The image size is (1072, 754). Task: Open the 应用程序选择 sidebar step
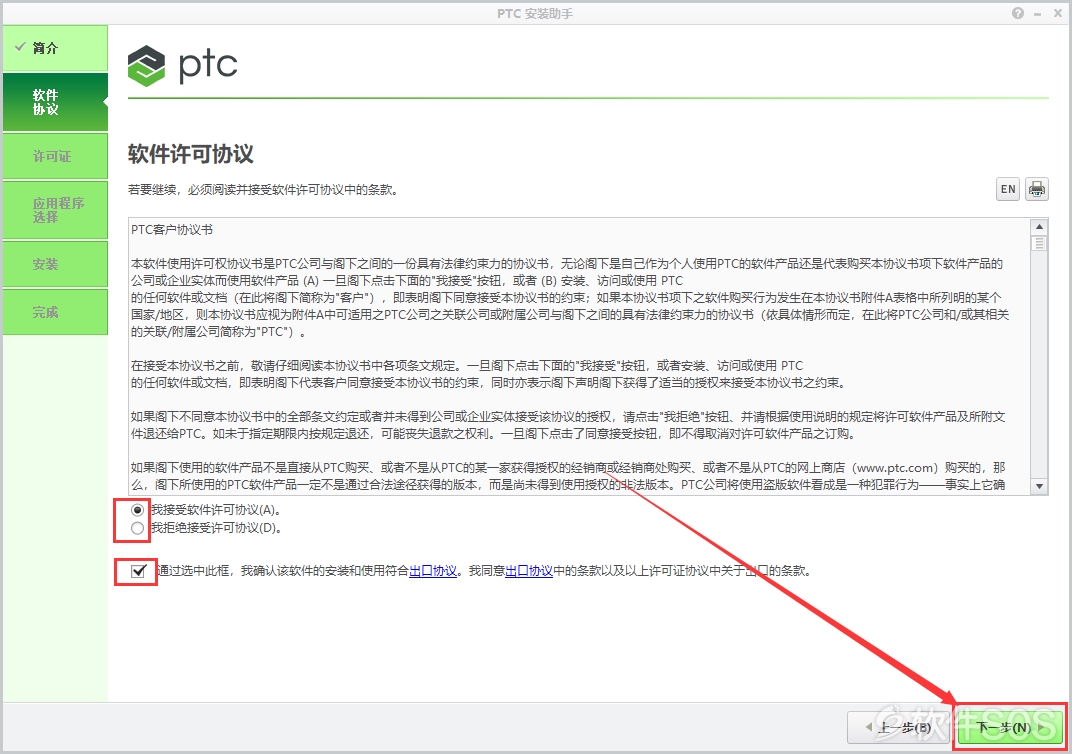tap(55, 210)
